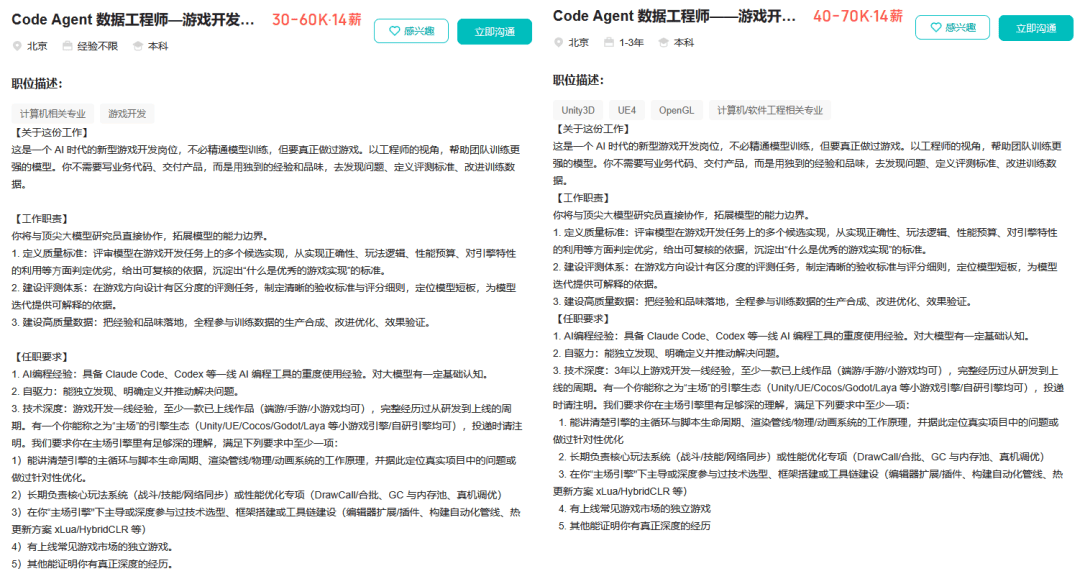
Task: Click right 【工作职责】 heading
Action: pos(583,198)
